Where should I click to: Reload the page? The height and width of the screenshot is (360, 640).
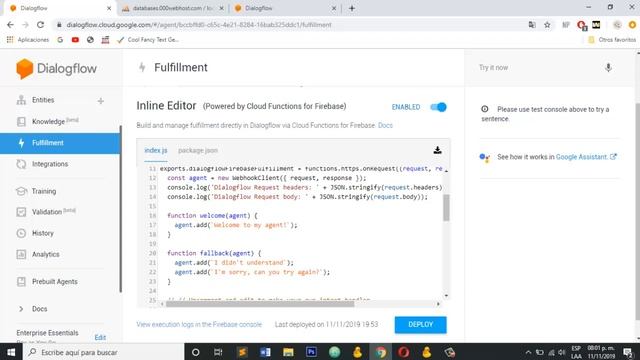click(x=40, y=25)
